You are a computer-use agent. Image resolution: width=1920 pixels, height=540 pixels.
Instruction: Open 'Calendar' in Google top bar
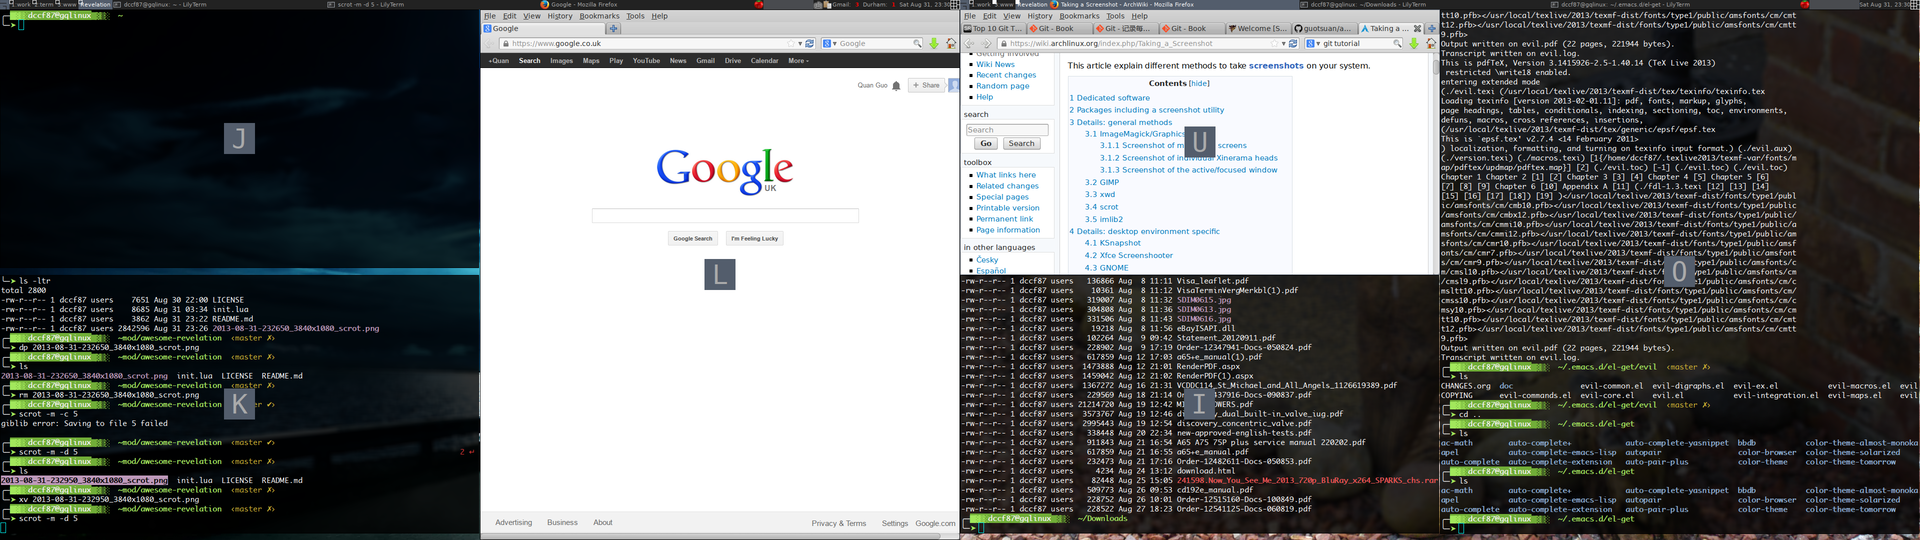tap(764, 61)
